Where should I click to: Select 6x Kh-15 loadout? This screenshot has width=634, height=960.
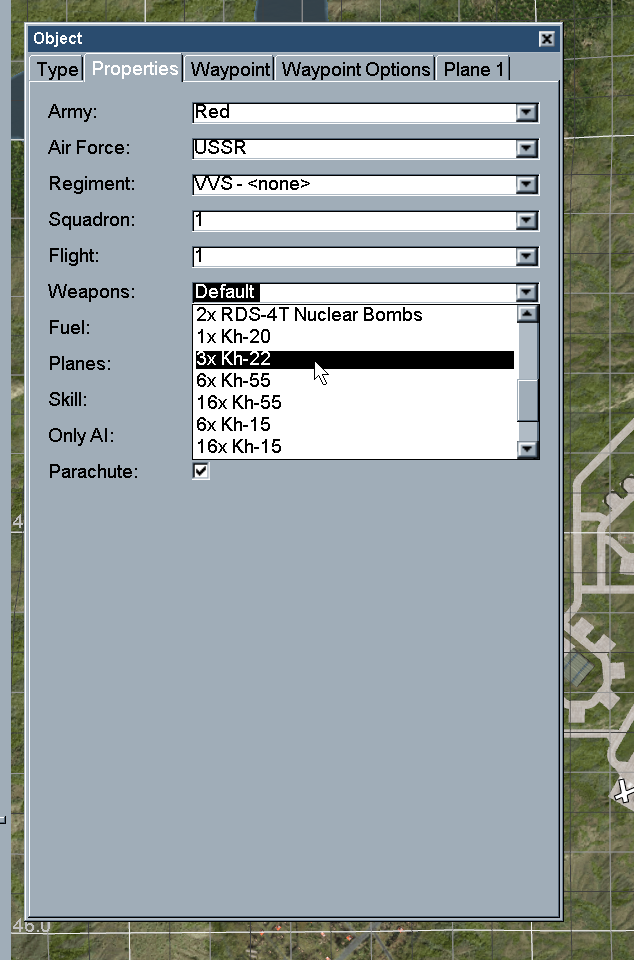click(x=355, y=425)
